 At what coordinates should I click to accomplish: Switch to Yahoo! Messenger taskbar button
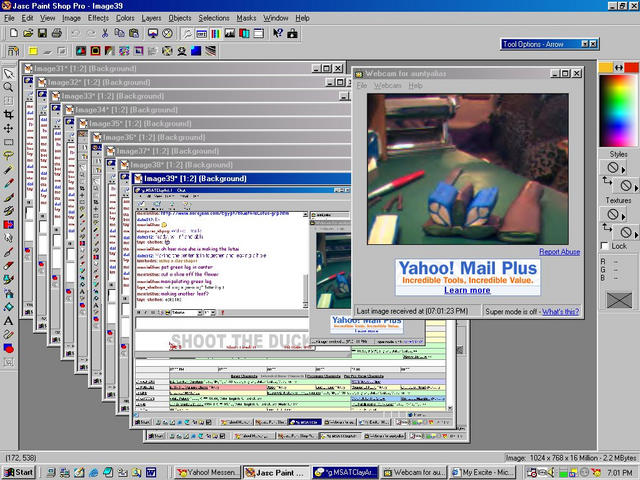[208, 472]
